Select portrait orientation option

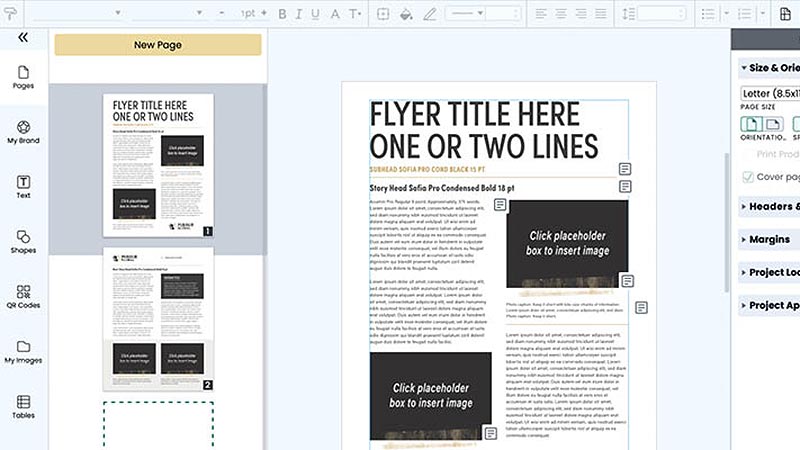click(x=751, y=124)
